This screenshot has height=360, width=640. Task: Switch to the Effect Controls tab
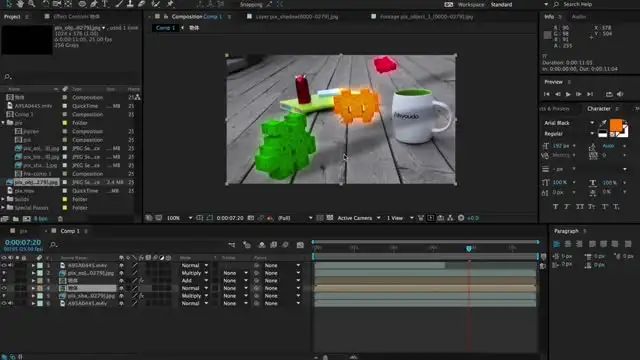point(77,17)
